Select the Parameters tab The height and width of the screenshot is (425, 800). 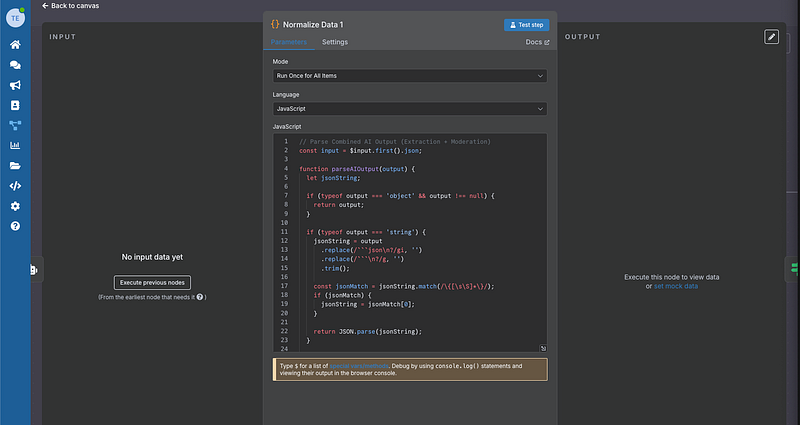click(289, 42)
